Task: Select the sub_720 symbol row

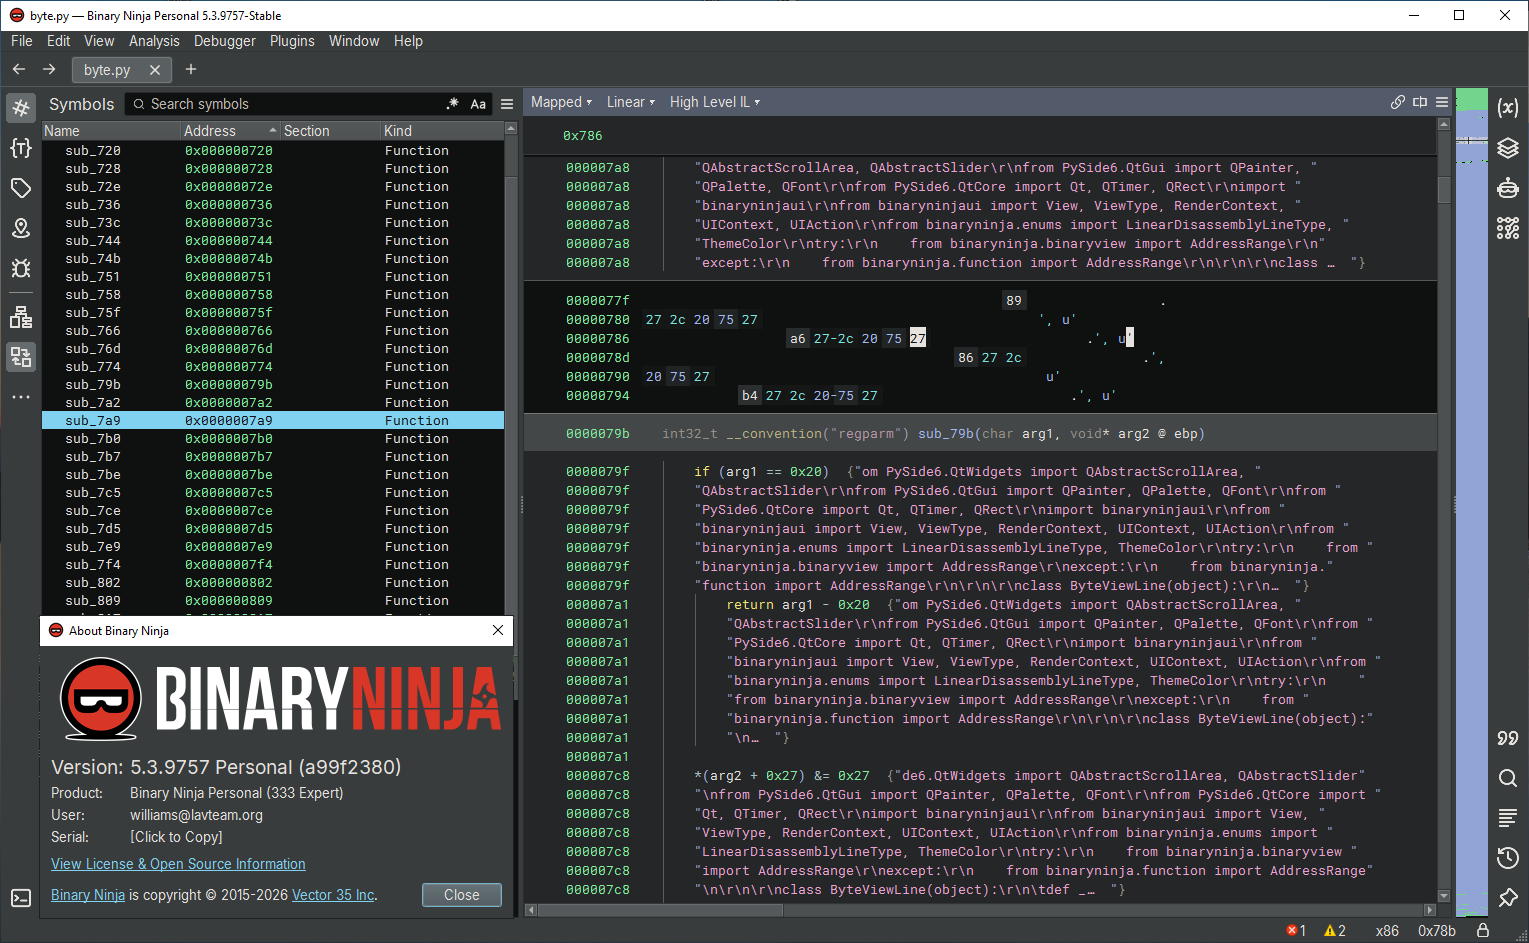Action: [x=273, y=151]
